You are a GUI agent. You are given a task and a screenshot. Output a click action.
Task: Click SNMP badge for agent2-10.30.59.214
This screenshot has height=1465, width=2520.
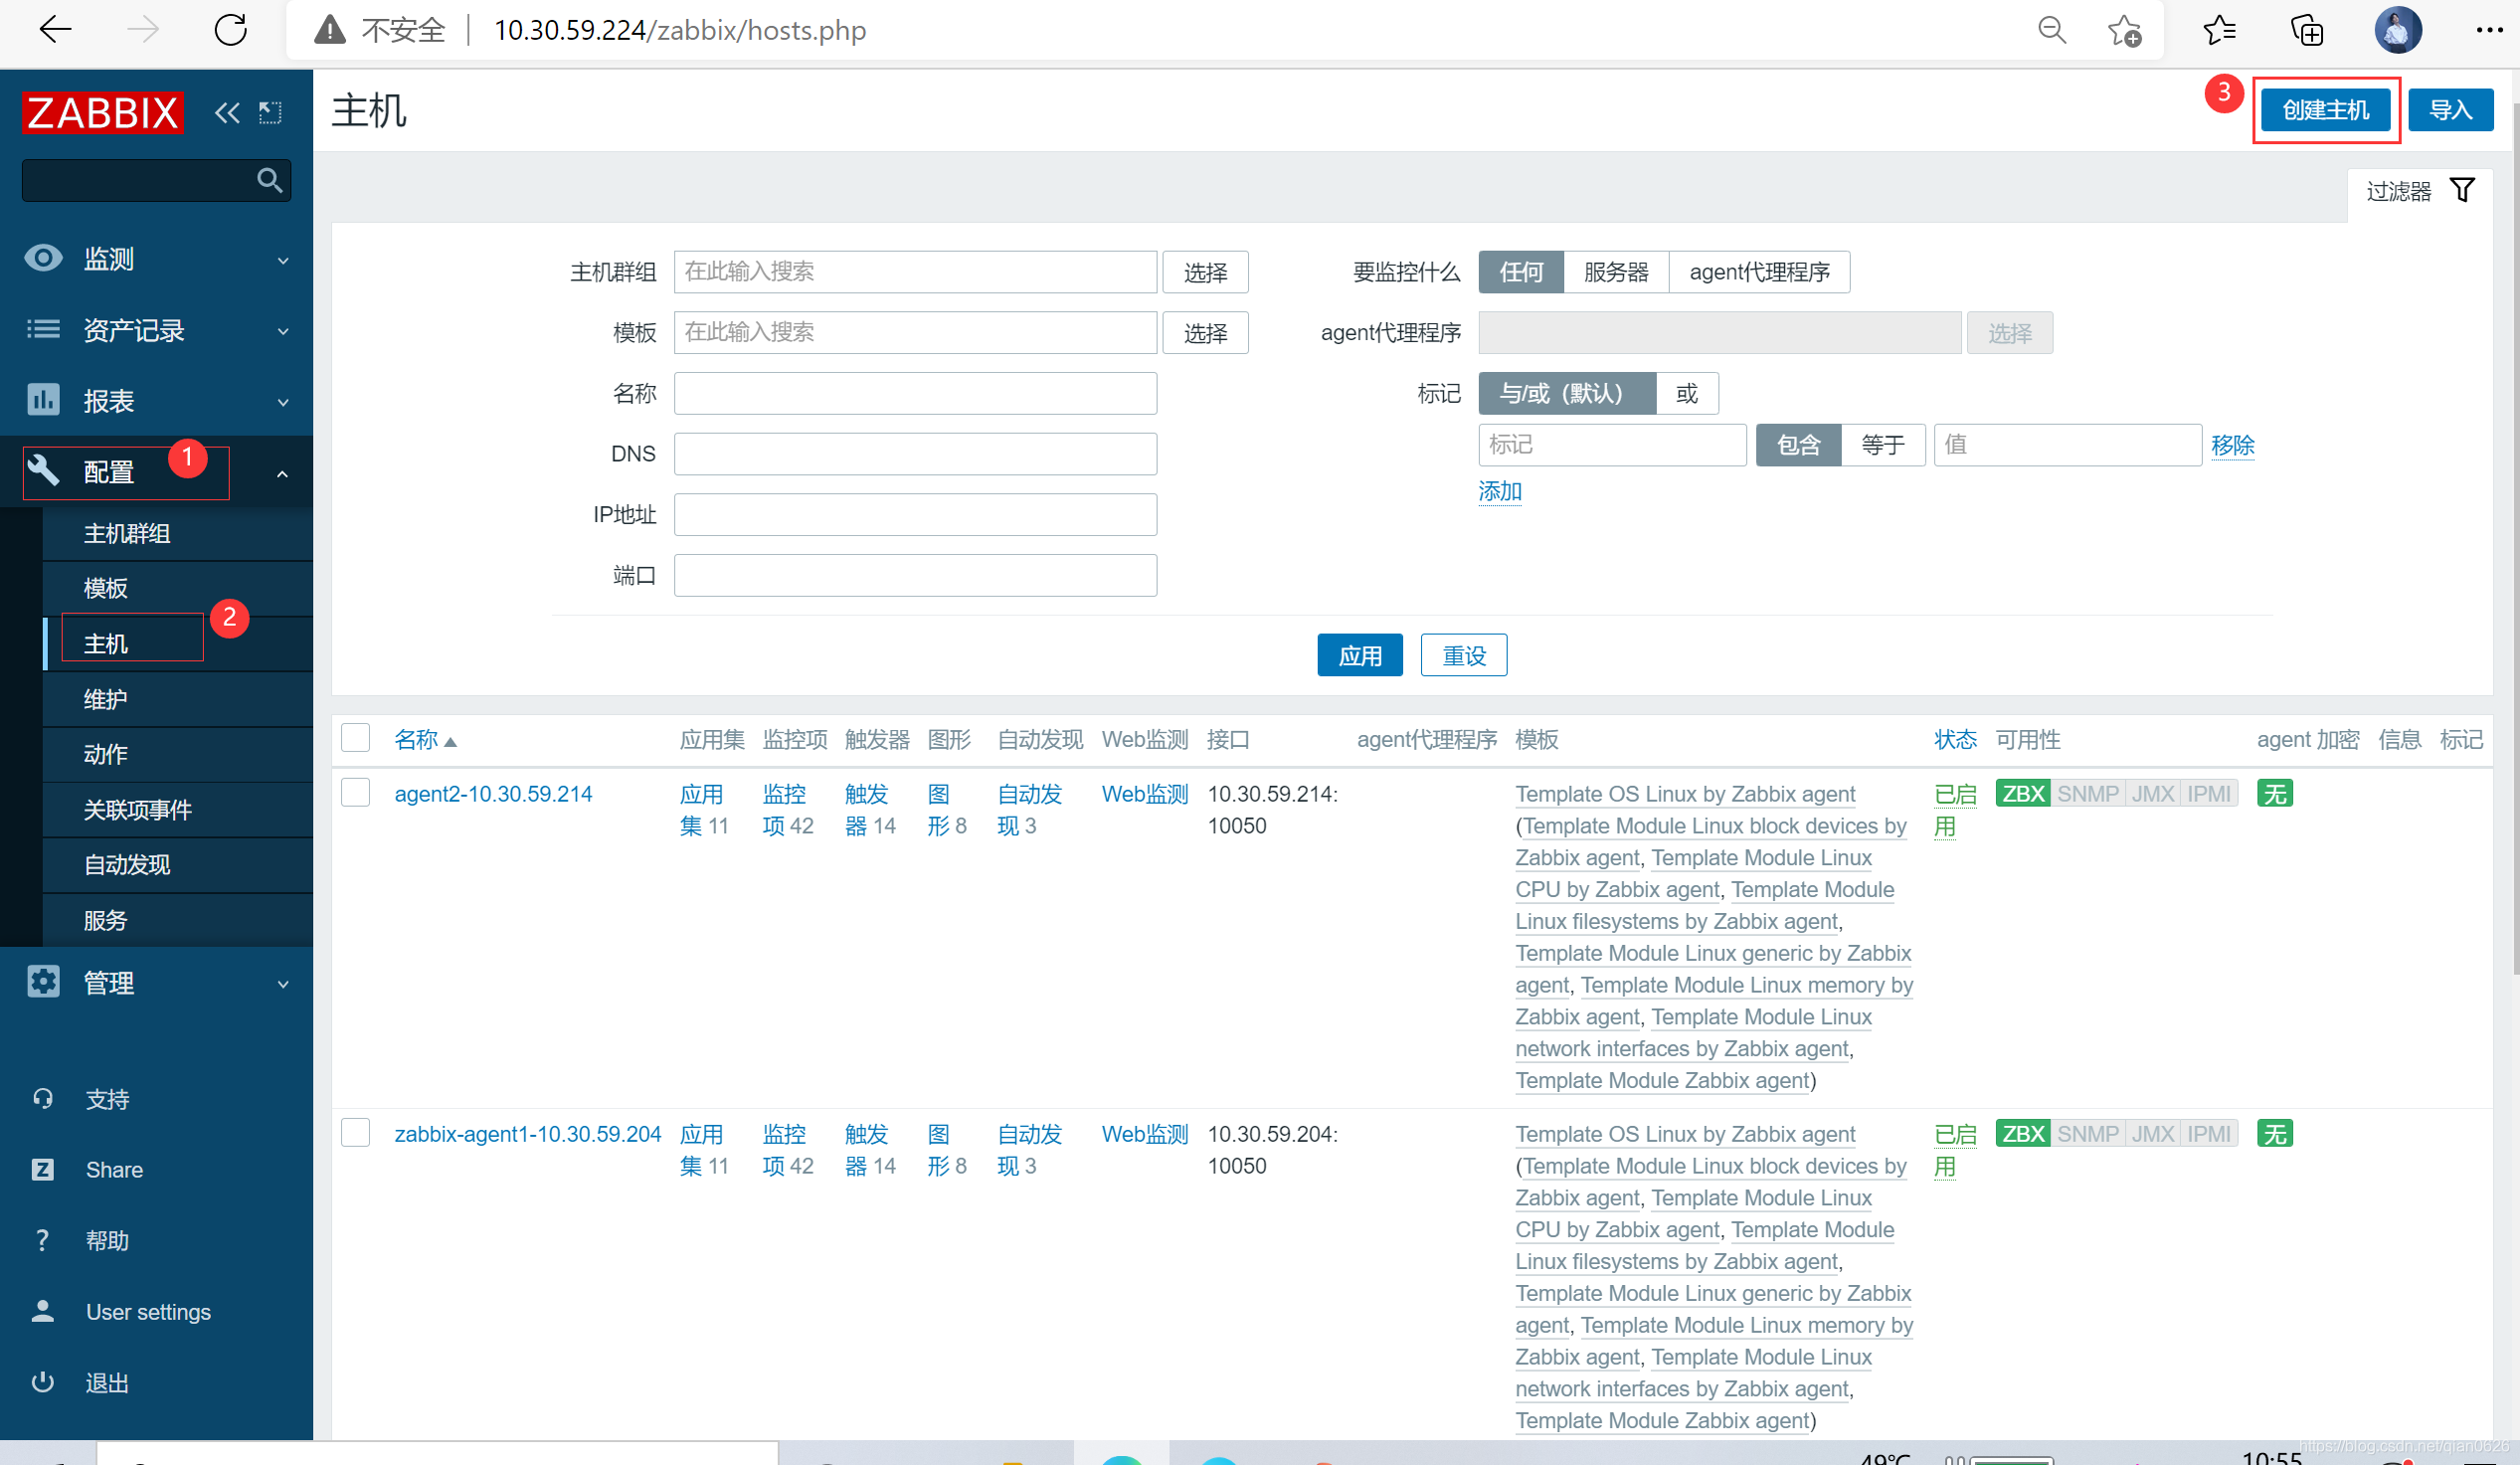(x=2088, y=794)
